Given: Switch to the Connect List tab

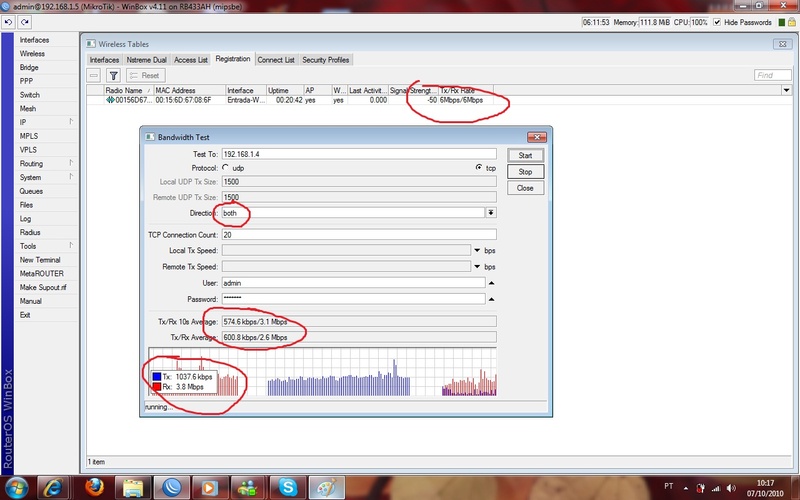Looking at the screenshot, I should coord(276,60).
